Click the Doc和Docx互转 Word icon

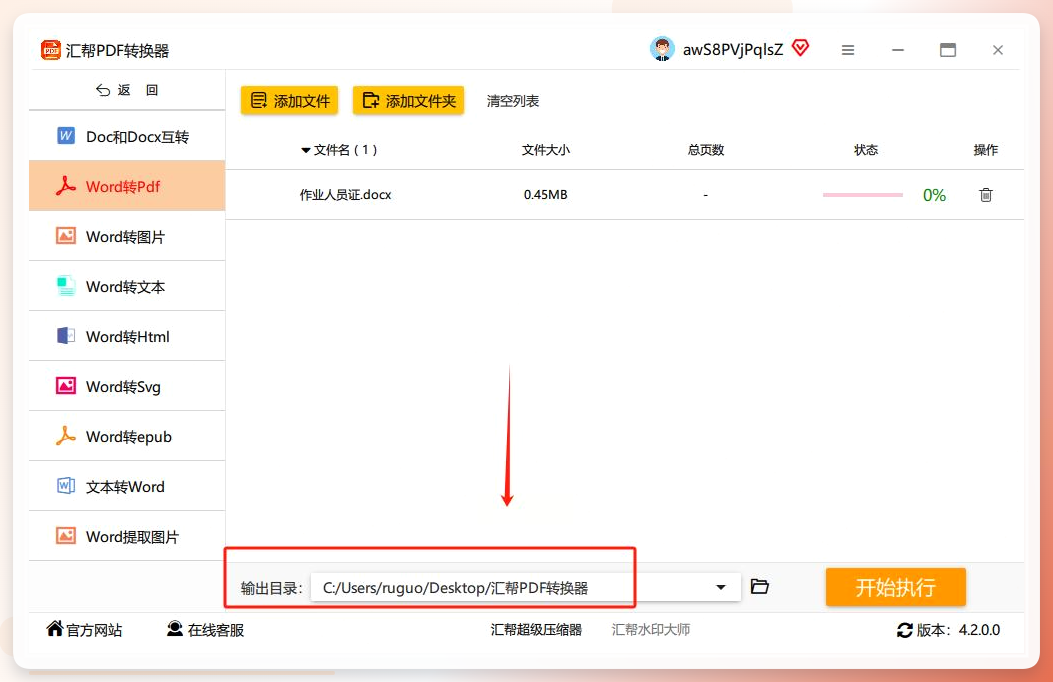pyautogui.click(x=66, y=136)
